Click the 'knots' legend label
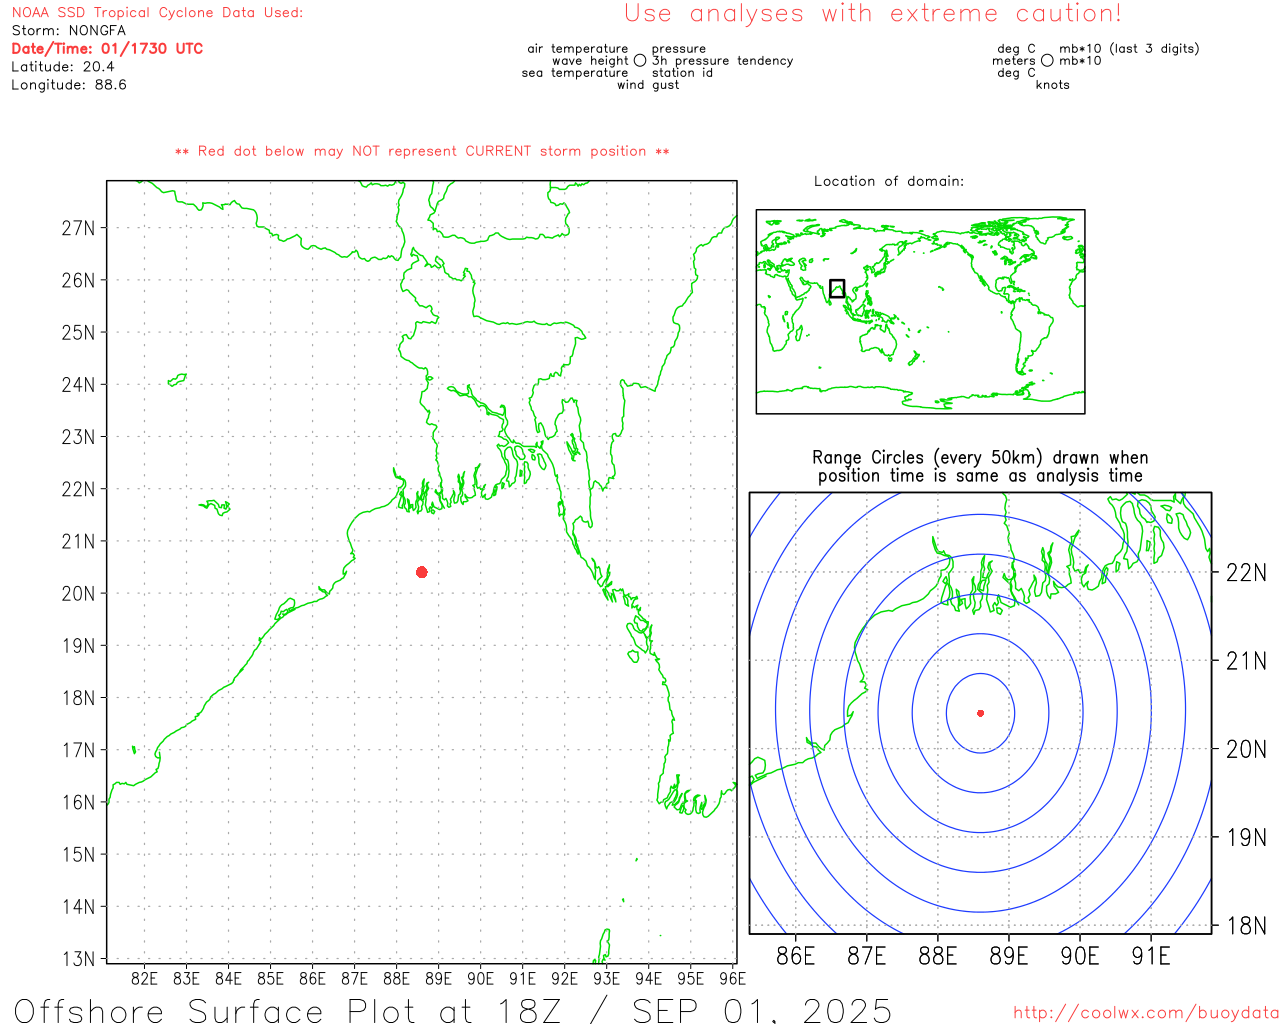Image resolution: width=1280 pixels, height=1024 pixels. [1053, 85]
